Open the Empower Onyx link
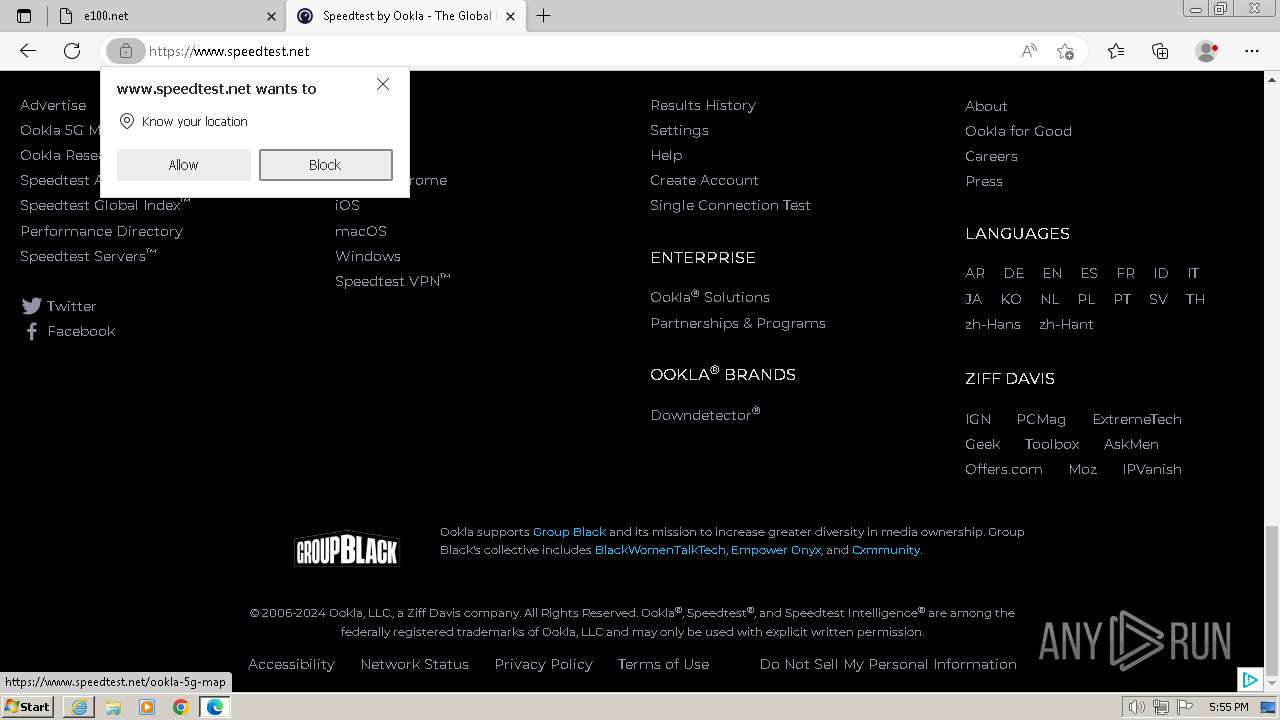Image resolution: width=1280 pixels, height=720 pixels. 776,550
